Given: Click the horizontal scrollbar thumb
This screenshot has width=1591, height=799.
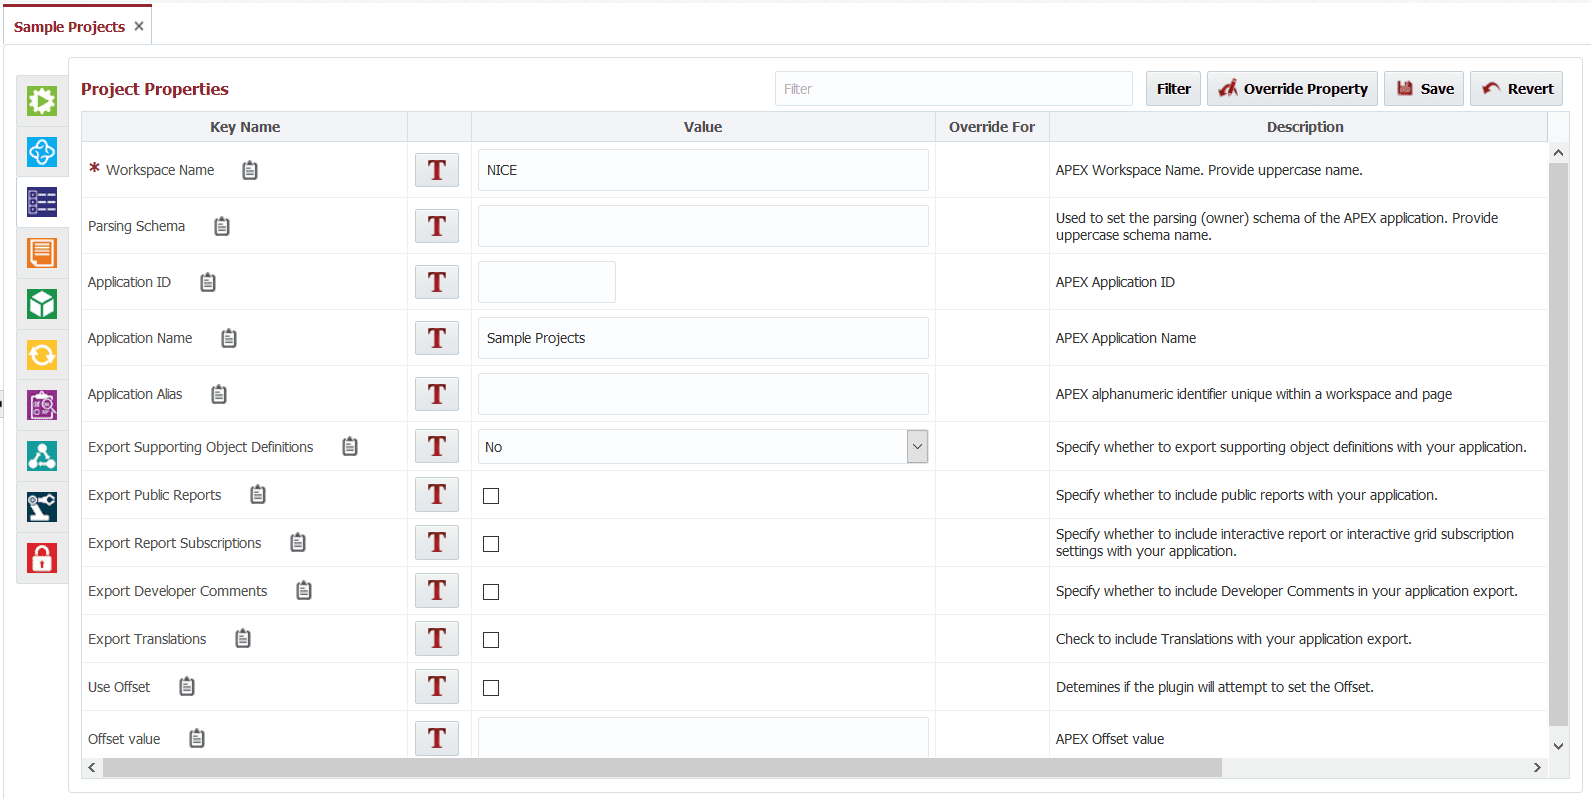Looking at the screenshot, I should coord(662,768).
